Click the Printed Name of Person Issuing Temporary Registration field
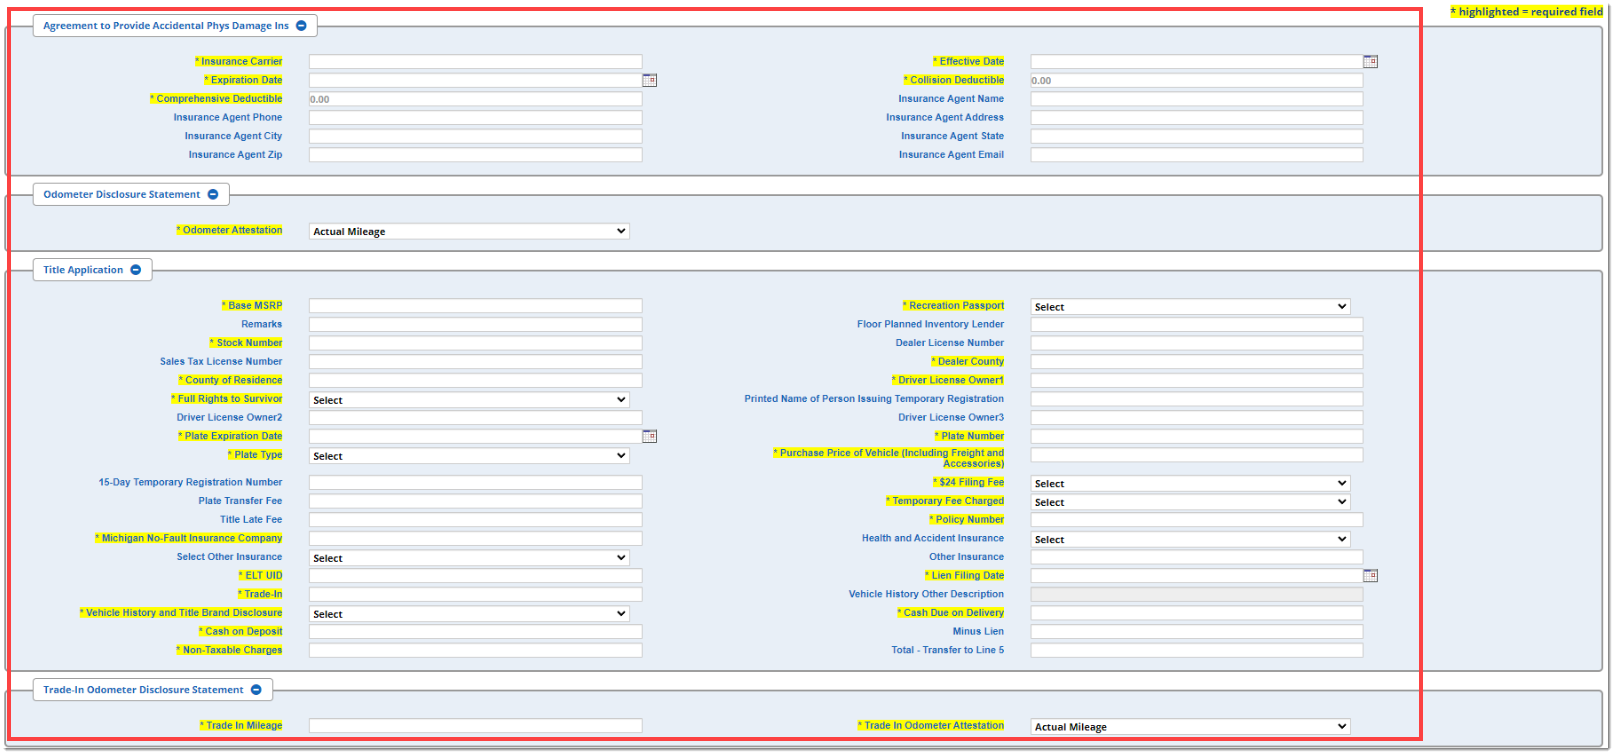Image resolution: width=1615 pixels, height=755 pixels. 1197,399
